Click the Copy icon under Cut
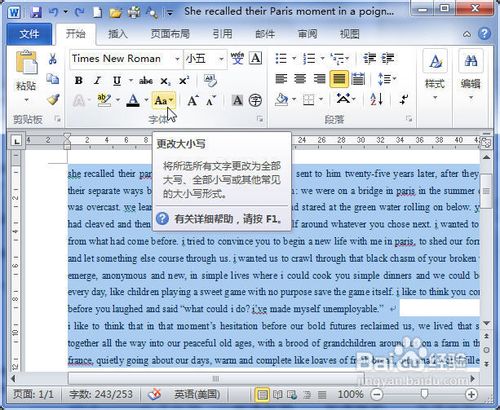 coord(53,79)
